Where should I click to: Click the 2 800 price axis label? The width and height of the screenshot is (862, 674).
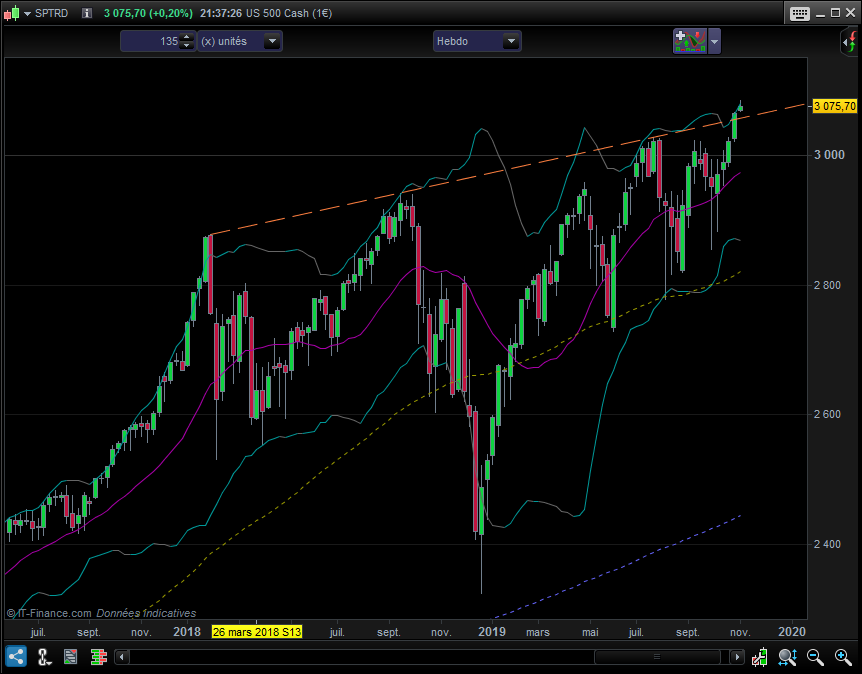coord(827,285)
